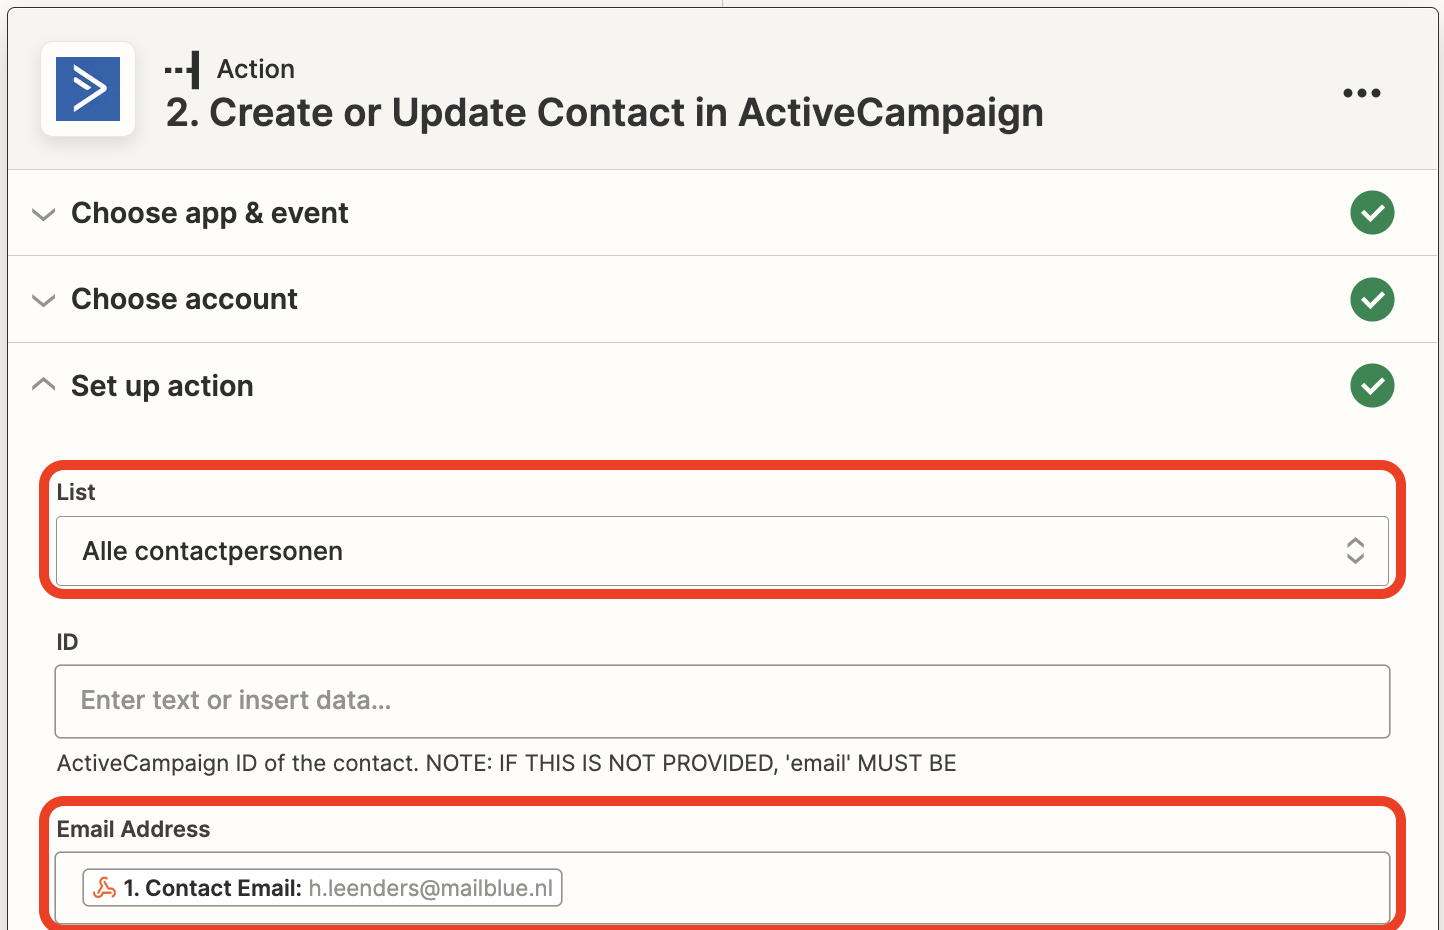This screenshot has width=1444, height=930.
Task: Open the Alle contactpersonen list dropdown
Action: (722, 551)
